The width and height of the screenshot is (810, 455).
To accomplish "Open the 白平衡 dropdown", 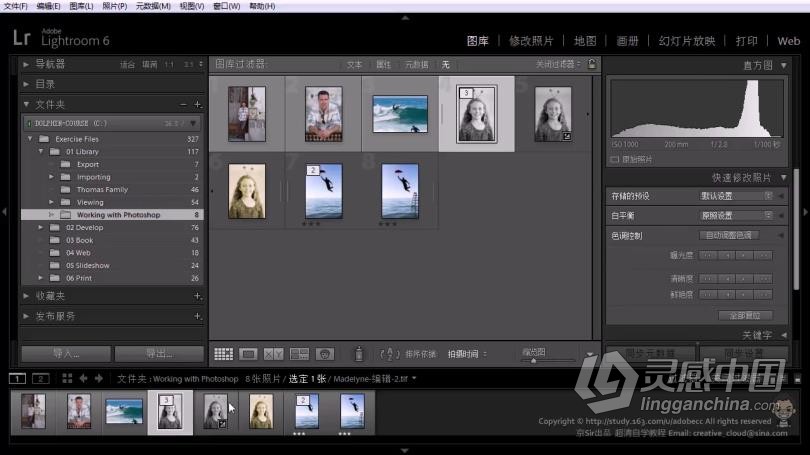I will (x=736, y=215).
